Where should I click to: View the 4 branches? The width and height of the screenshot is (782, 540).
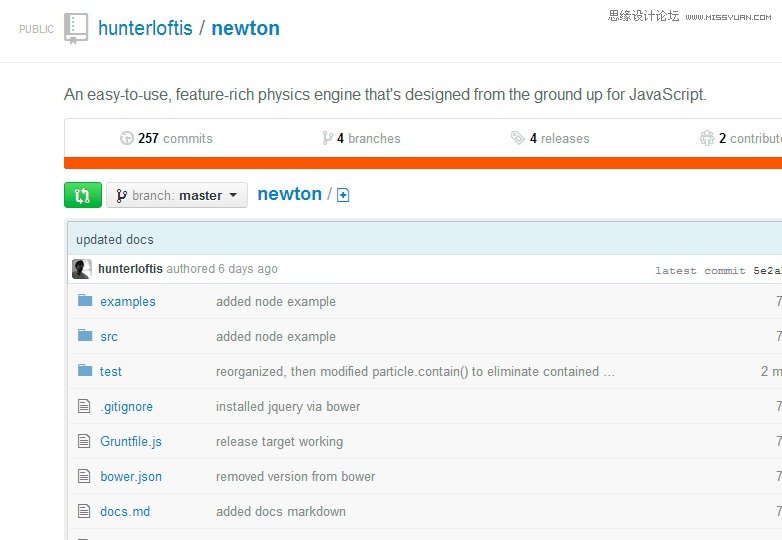[369, 138]
